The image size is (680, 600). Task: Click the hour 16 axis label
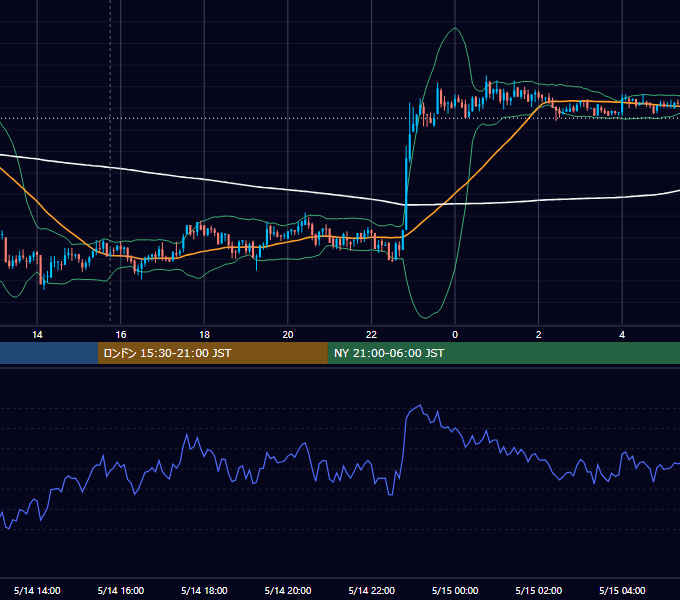tap(121, 335)
